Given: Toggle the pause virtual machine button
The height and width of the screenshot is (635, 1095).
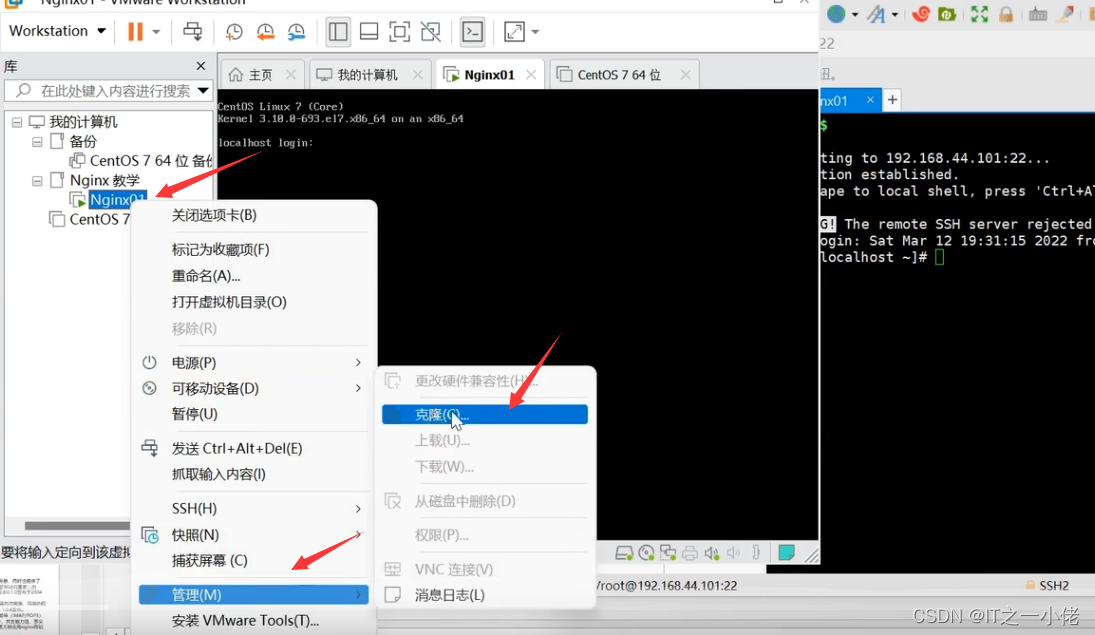Looking at the screenshot, I should pos(135,31).
